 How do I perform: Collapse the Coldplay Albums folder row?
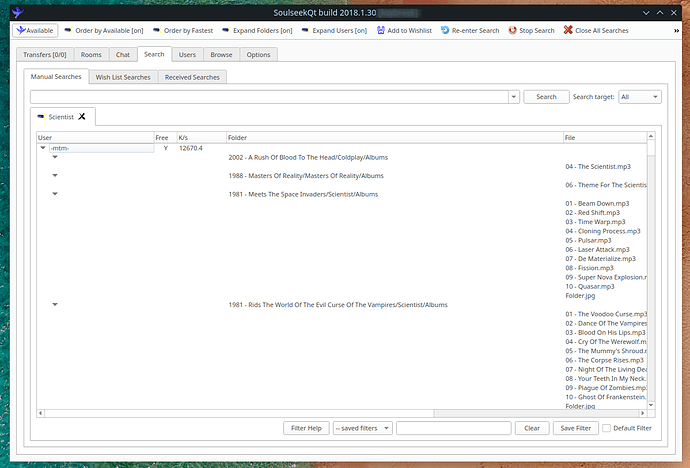[55, 157]
